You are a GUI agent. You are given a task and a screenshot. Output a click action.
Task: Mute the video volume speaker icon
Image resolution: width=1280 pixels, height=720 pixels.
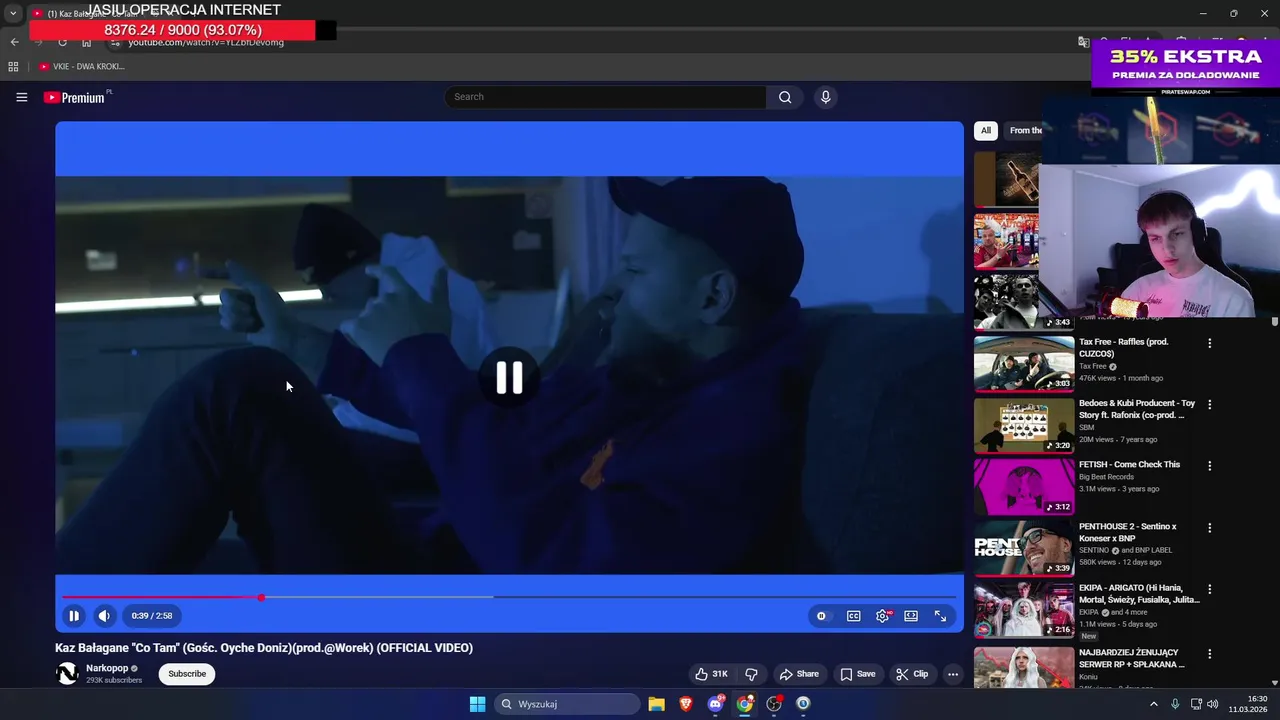pos(104,616)
